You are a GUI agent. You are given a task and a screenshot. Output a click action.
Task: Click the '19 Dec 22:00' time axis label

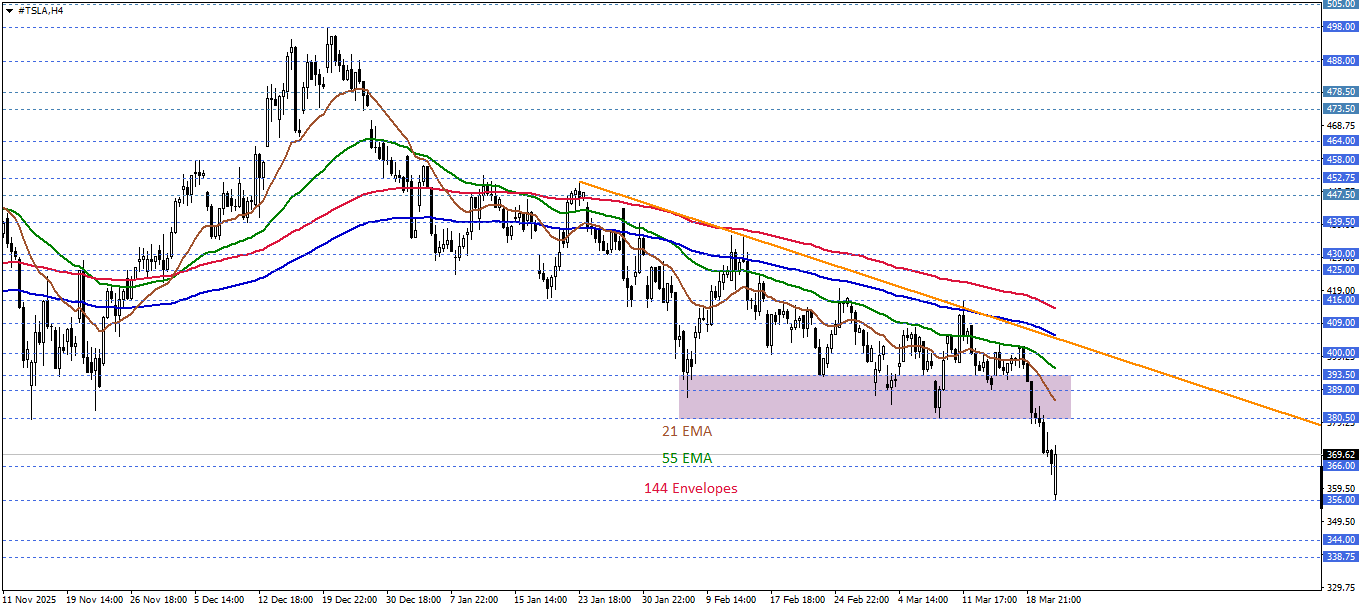pos(349,600)
